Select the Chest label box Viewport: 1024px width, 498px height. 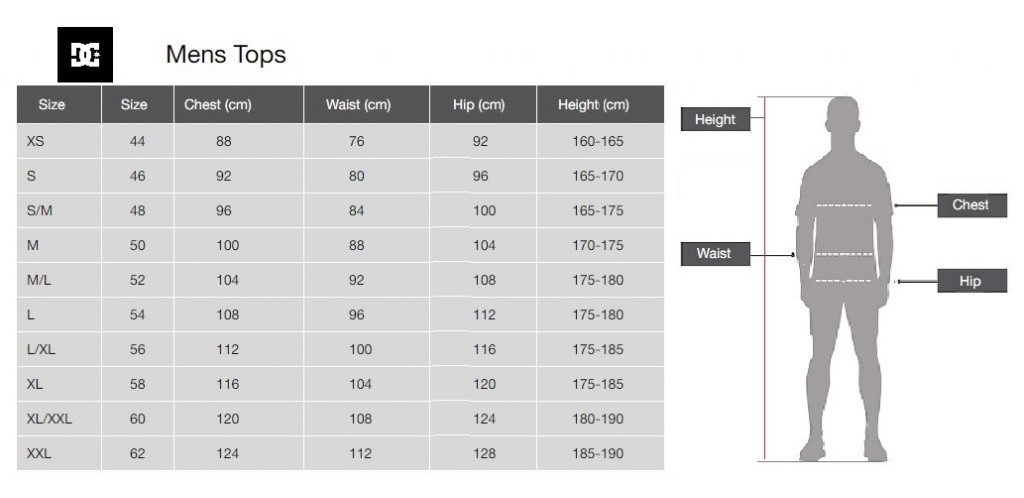tap(972, 205)
